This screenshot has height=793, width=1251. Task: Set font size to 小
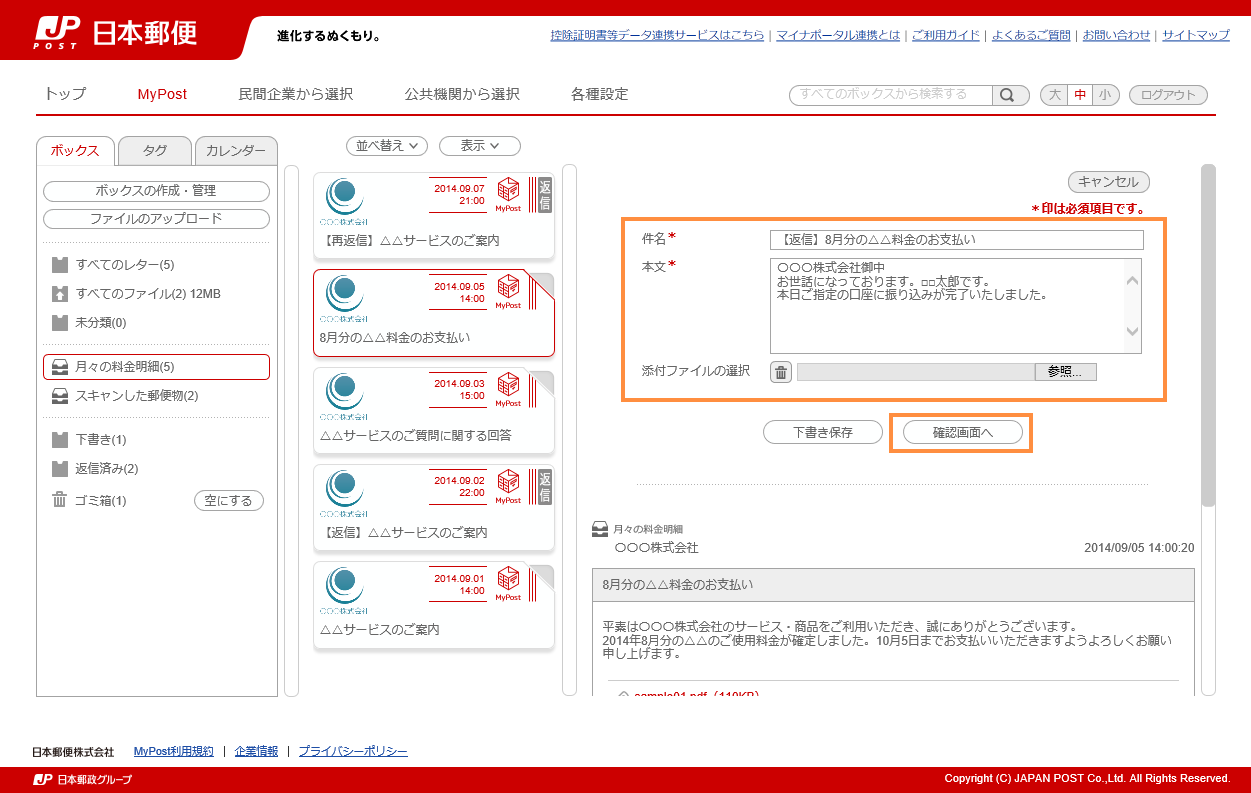[1105, 95]
